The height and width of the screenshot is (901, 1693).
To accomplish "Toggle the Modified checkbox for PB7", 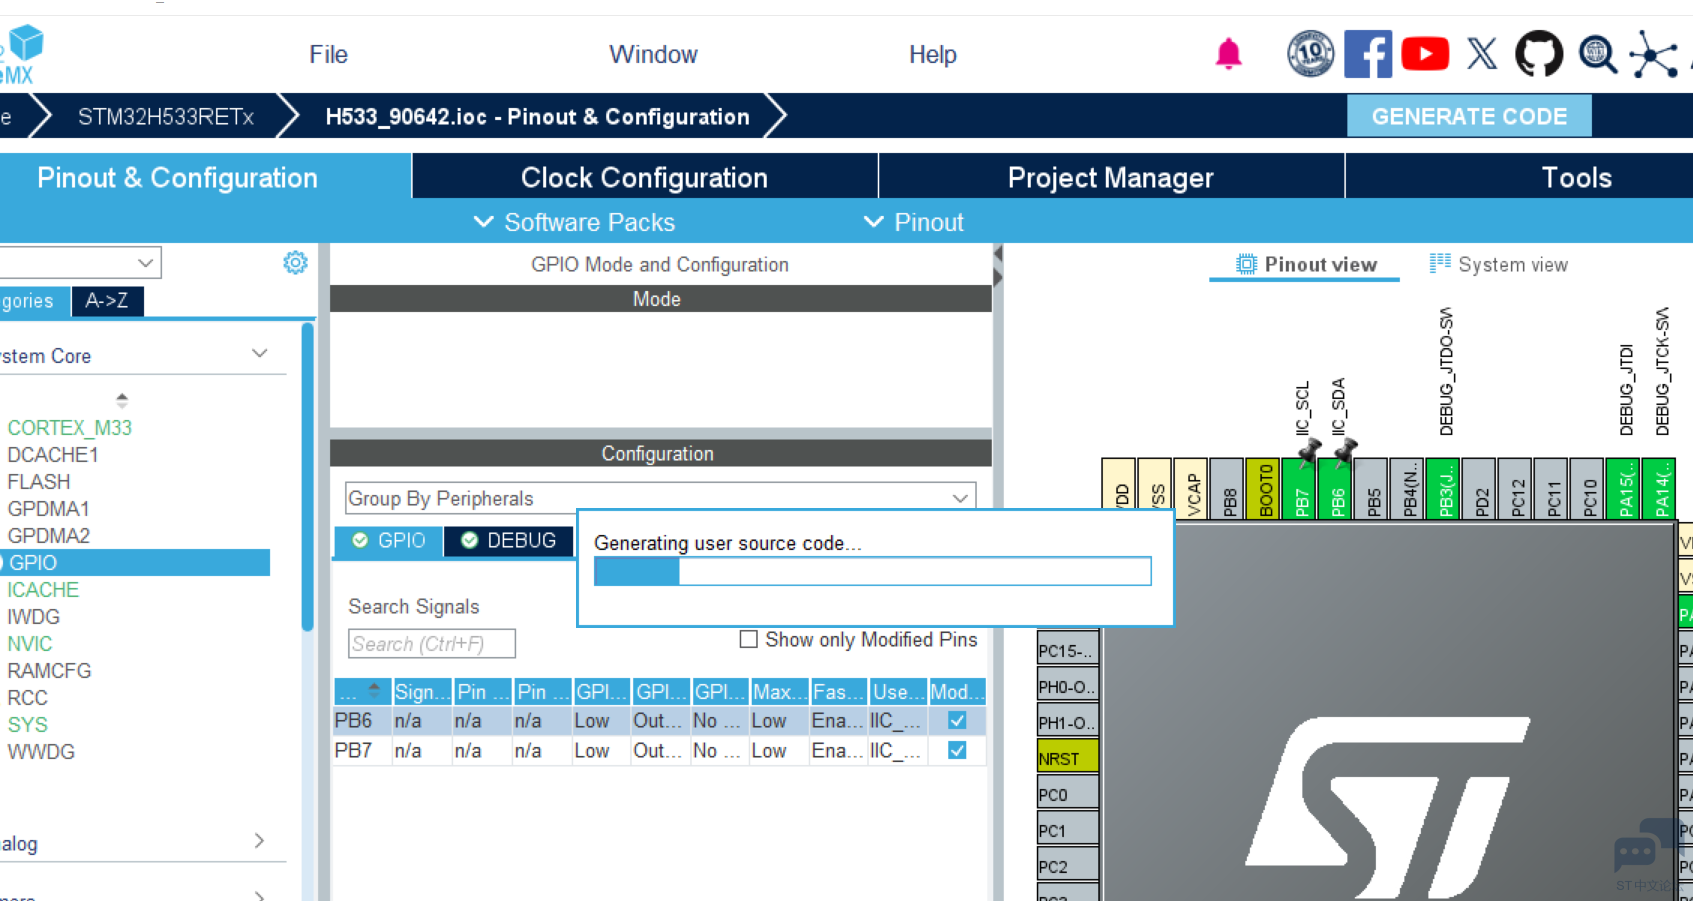I will click(x=957, y=750).
